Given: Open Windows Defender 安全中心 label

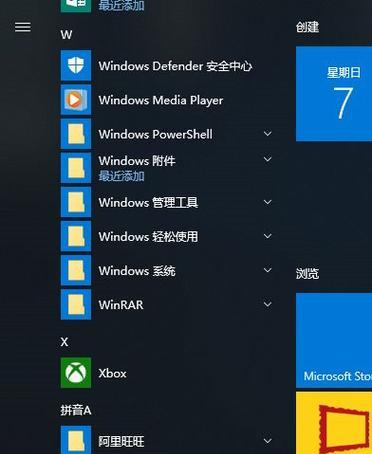Looking at the screenshot, I should point(175,66).
